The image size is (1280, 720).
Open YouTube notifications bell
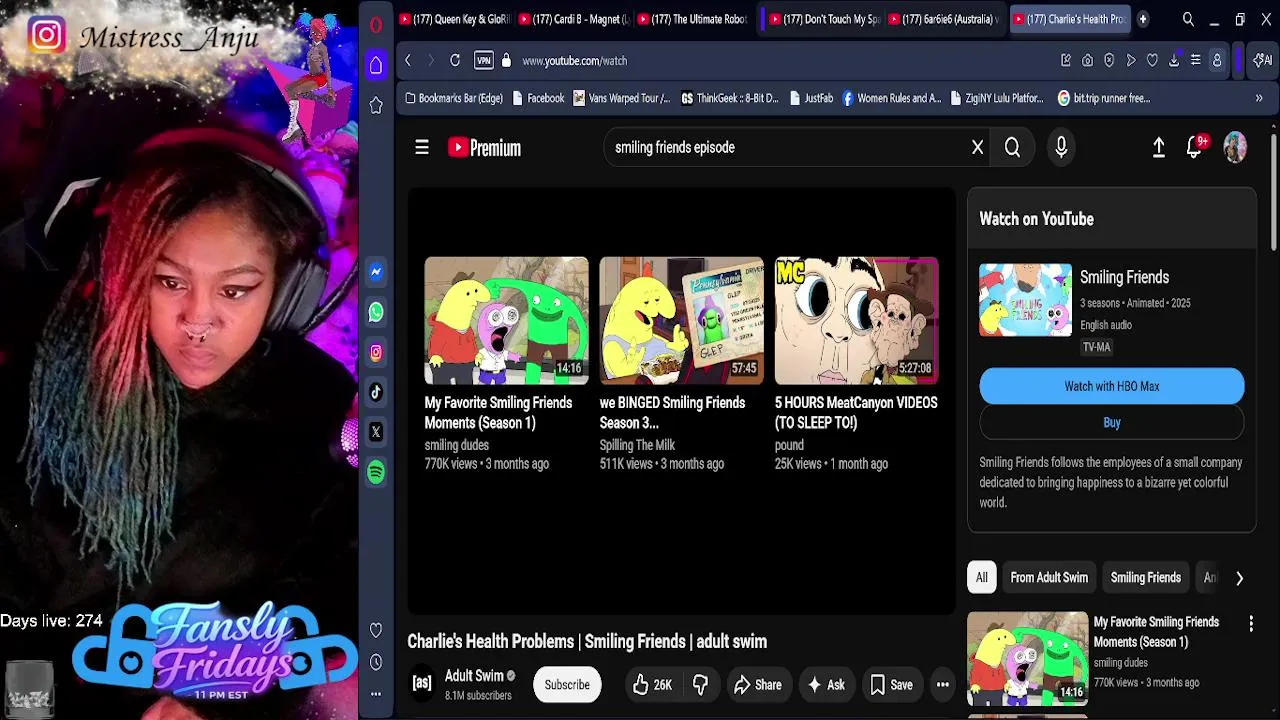[x=1194, y=147]
